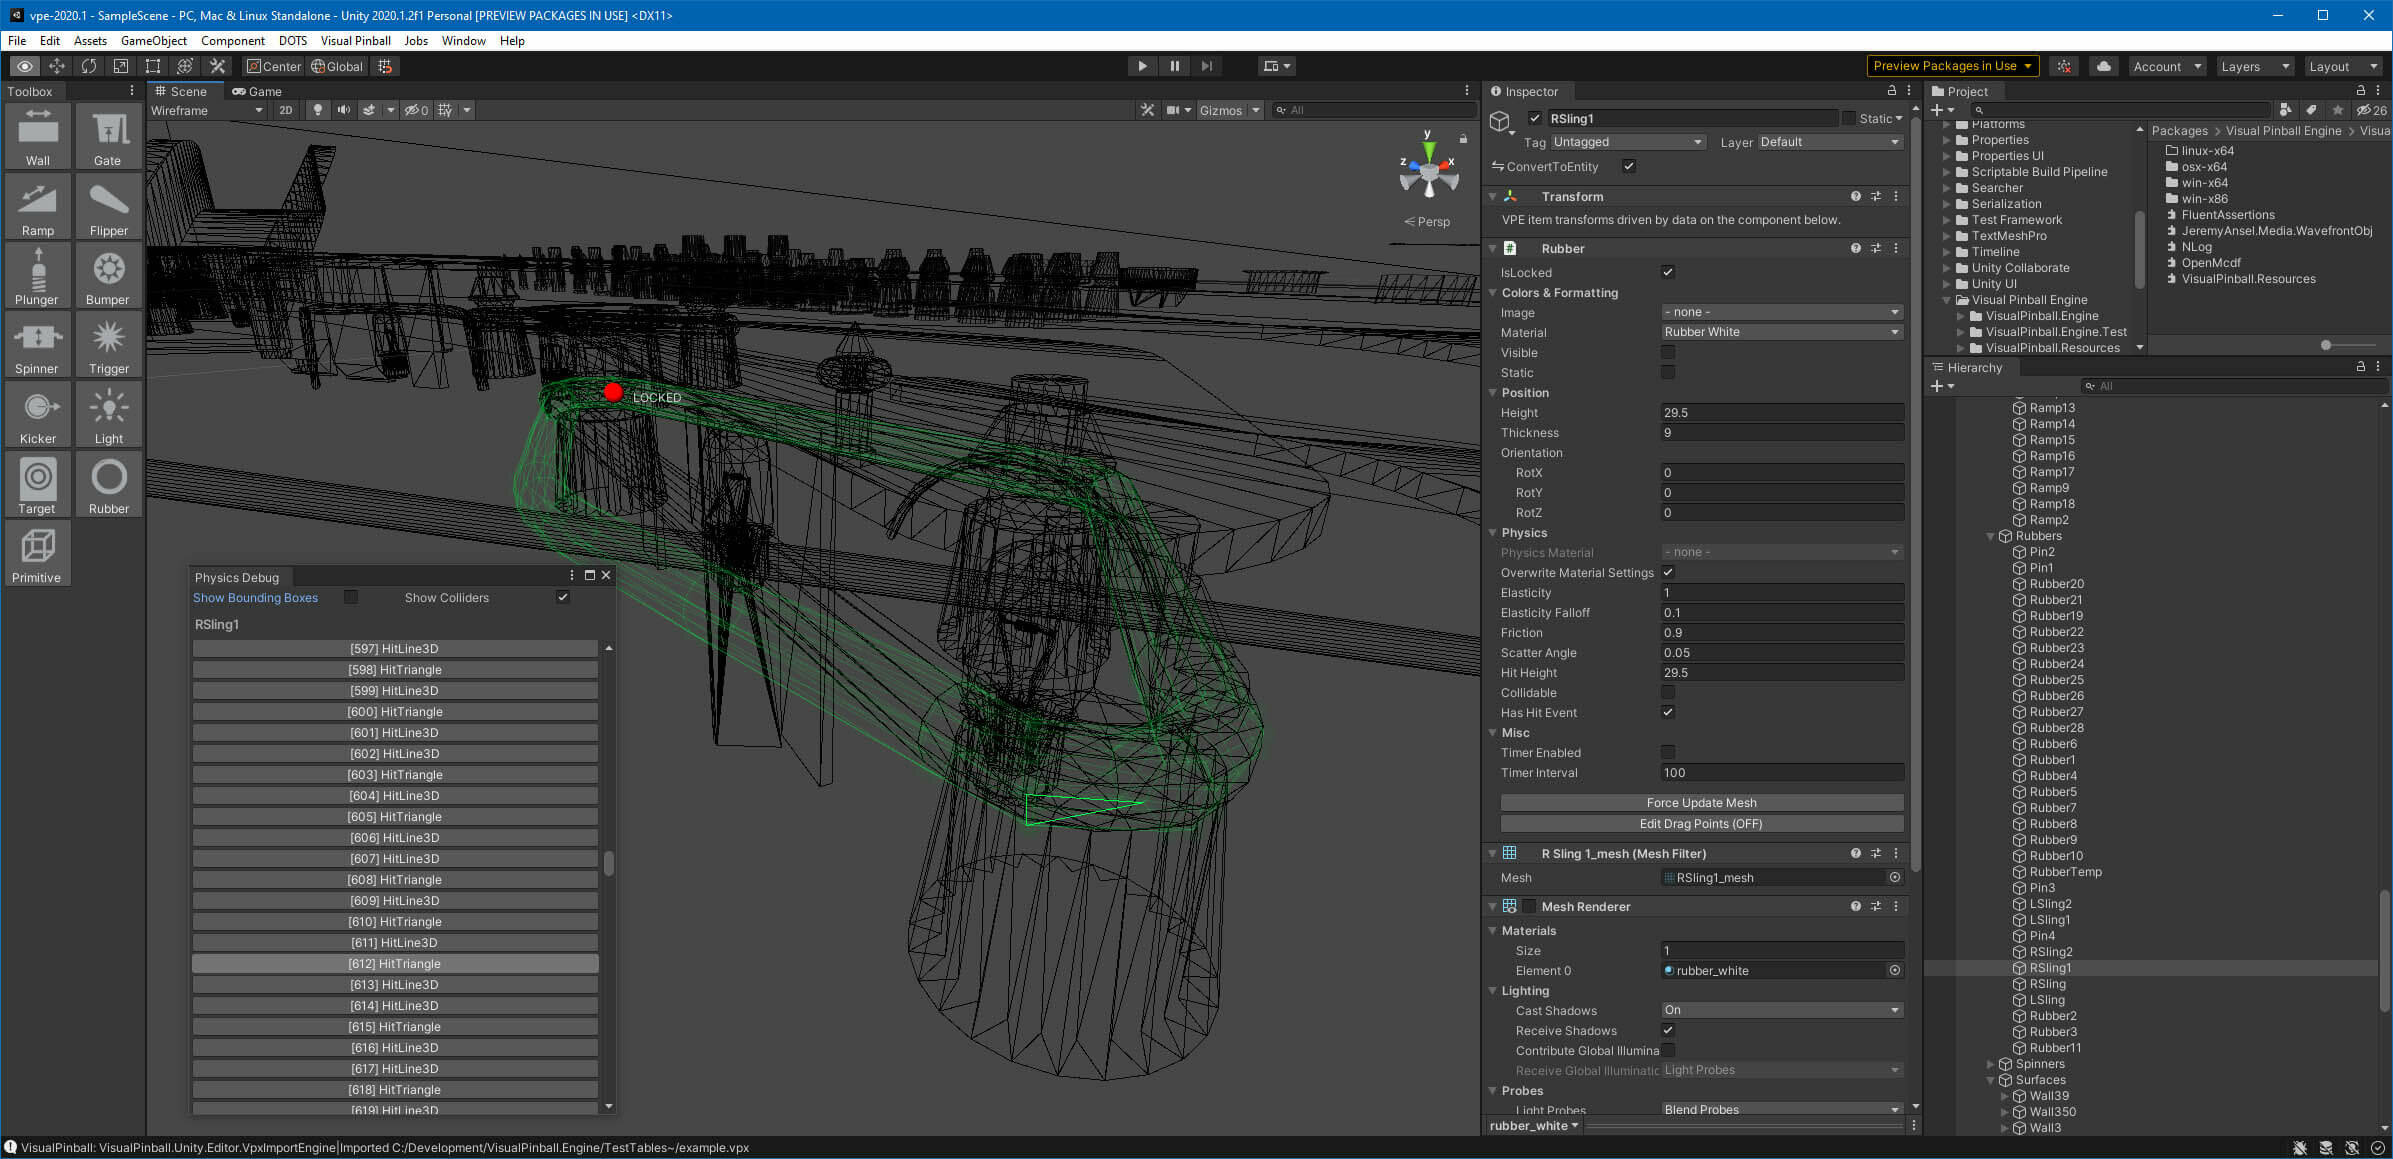The height and width of the screenshot is (1159, 2393).
Task: Open Mesh picker for RSling1_mesh
Action: pos(1894,877)
